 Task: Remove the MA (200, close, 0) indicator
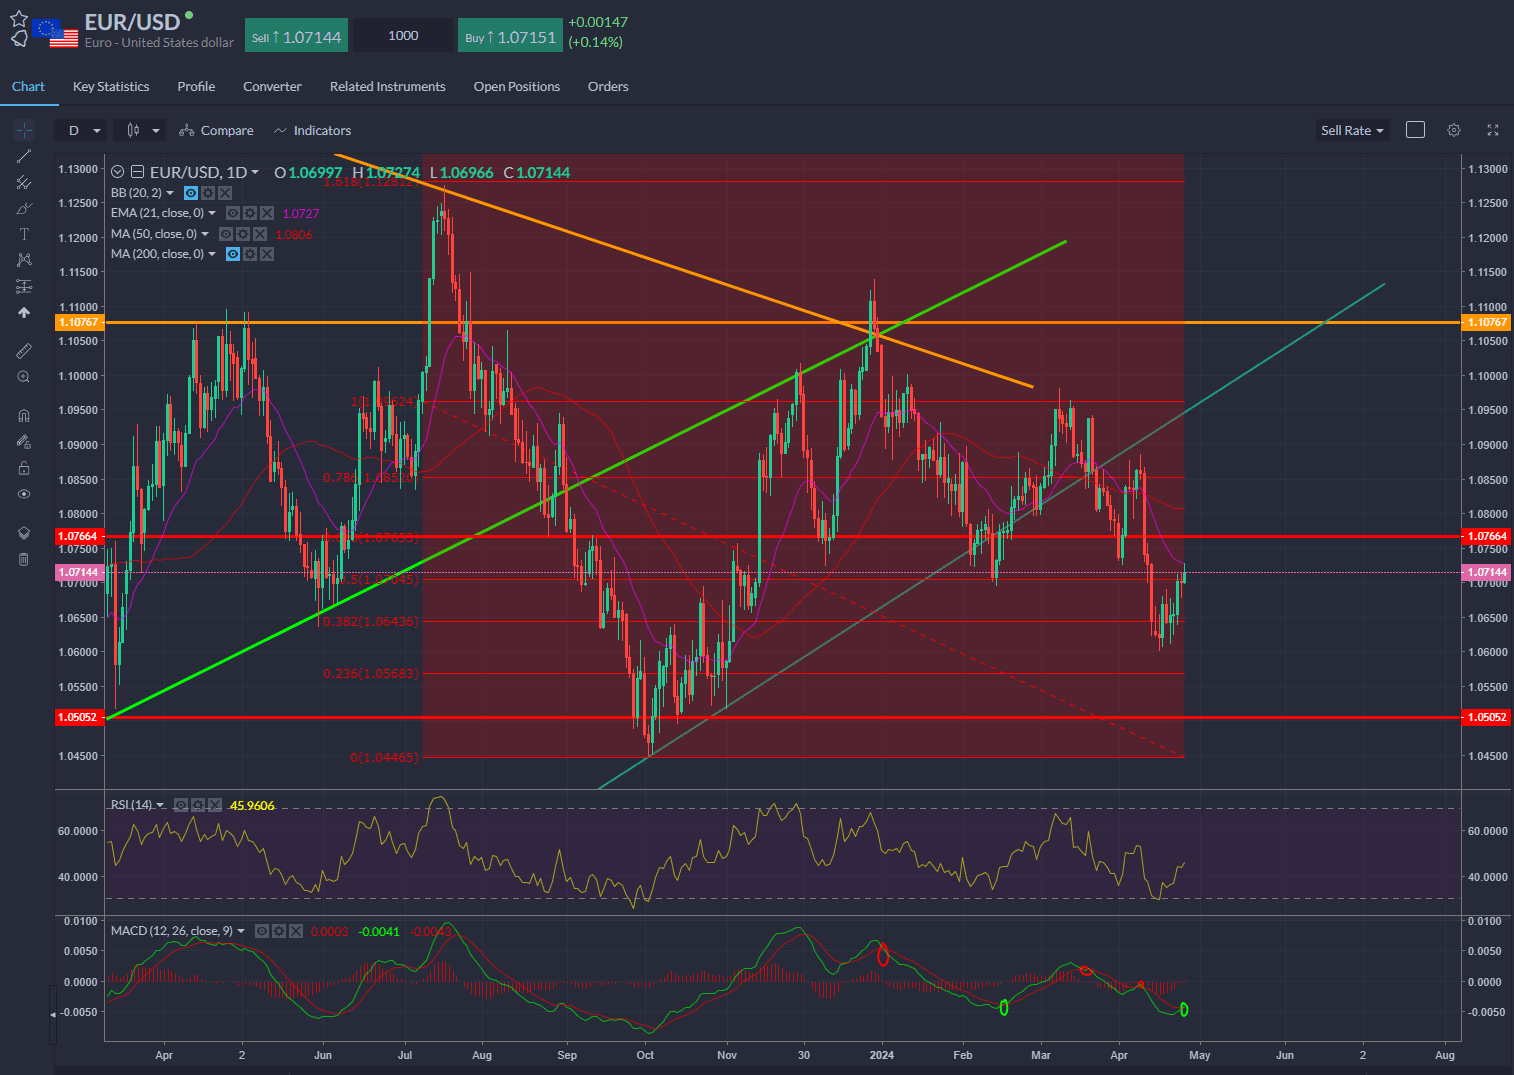(266, 254)
